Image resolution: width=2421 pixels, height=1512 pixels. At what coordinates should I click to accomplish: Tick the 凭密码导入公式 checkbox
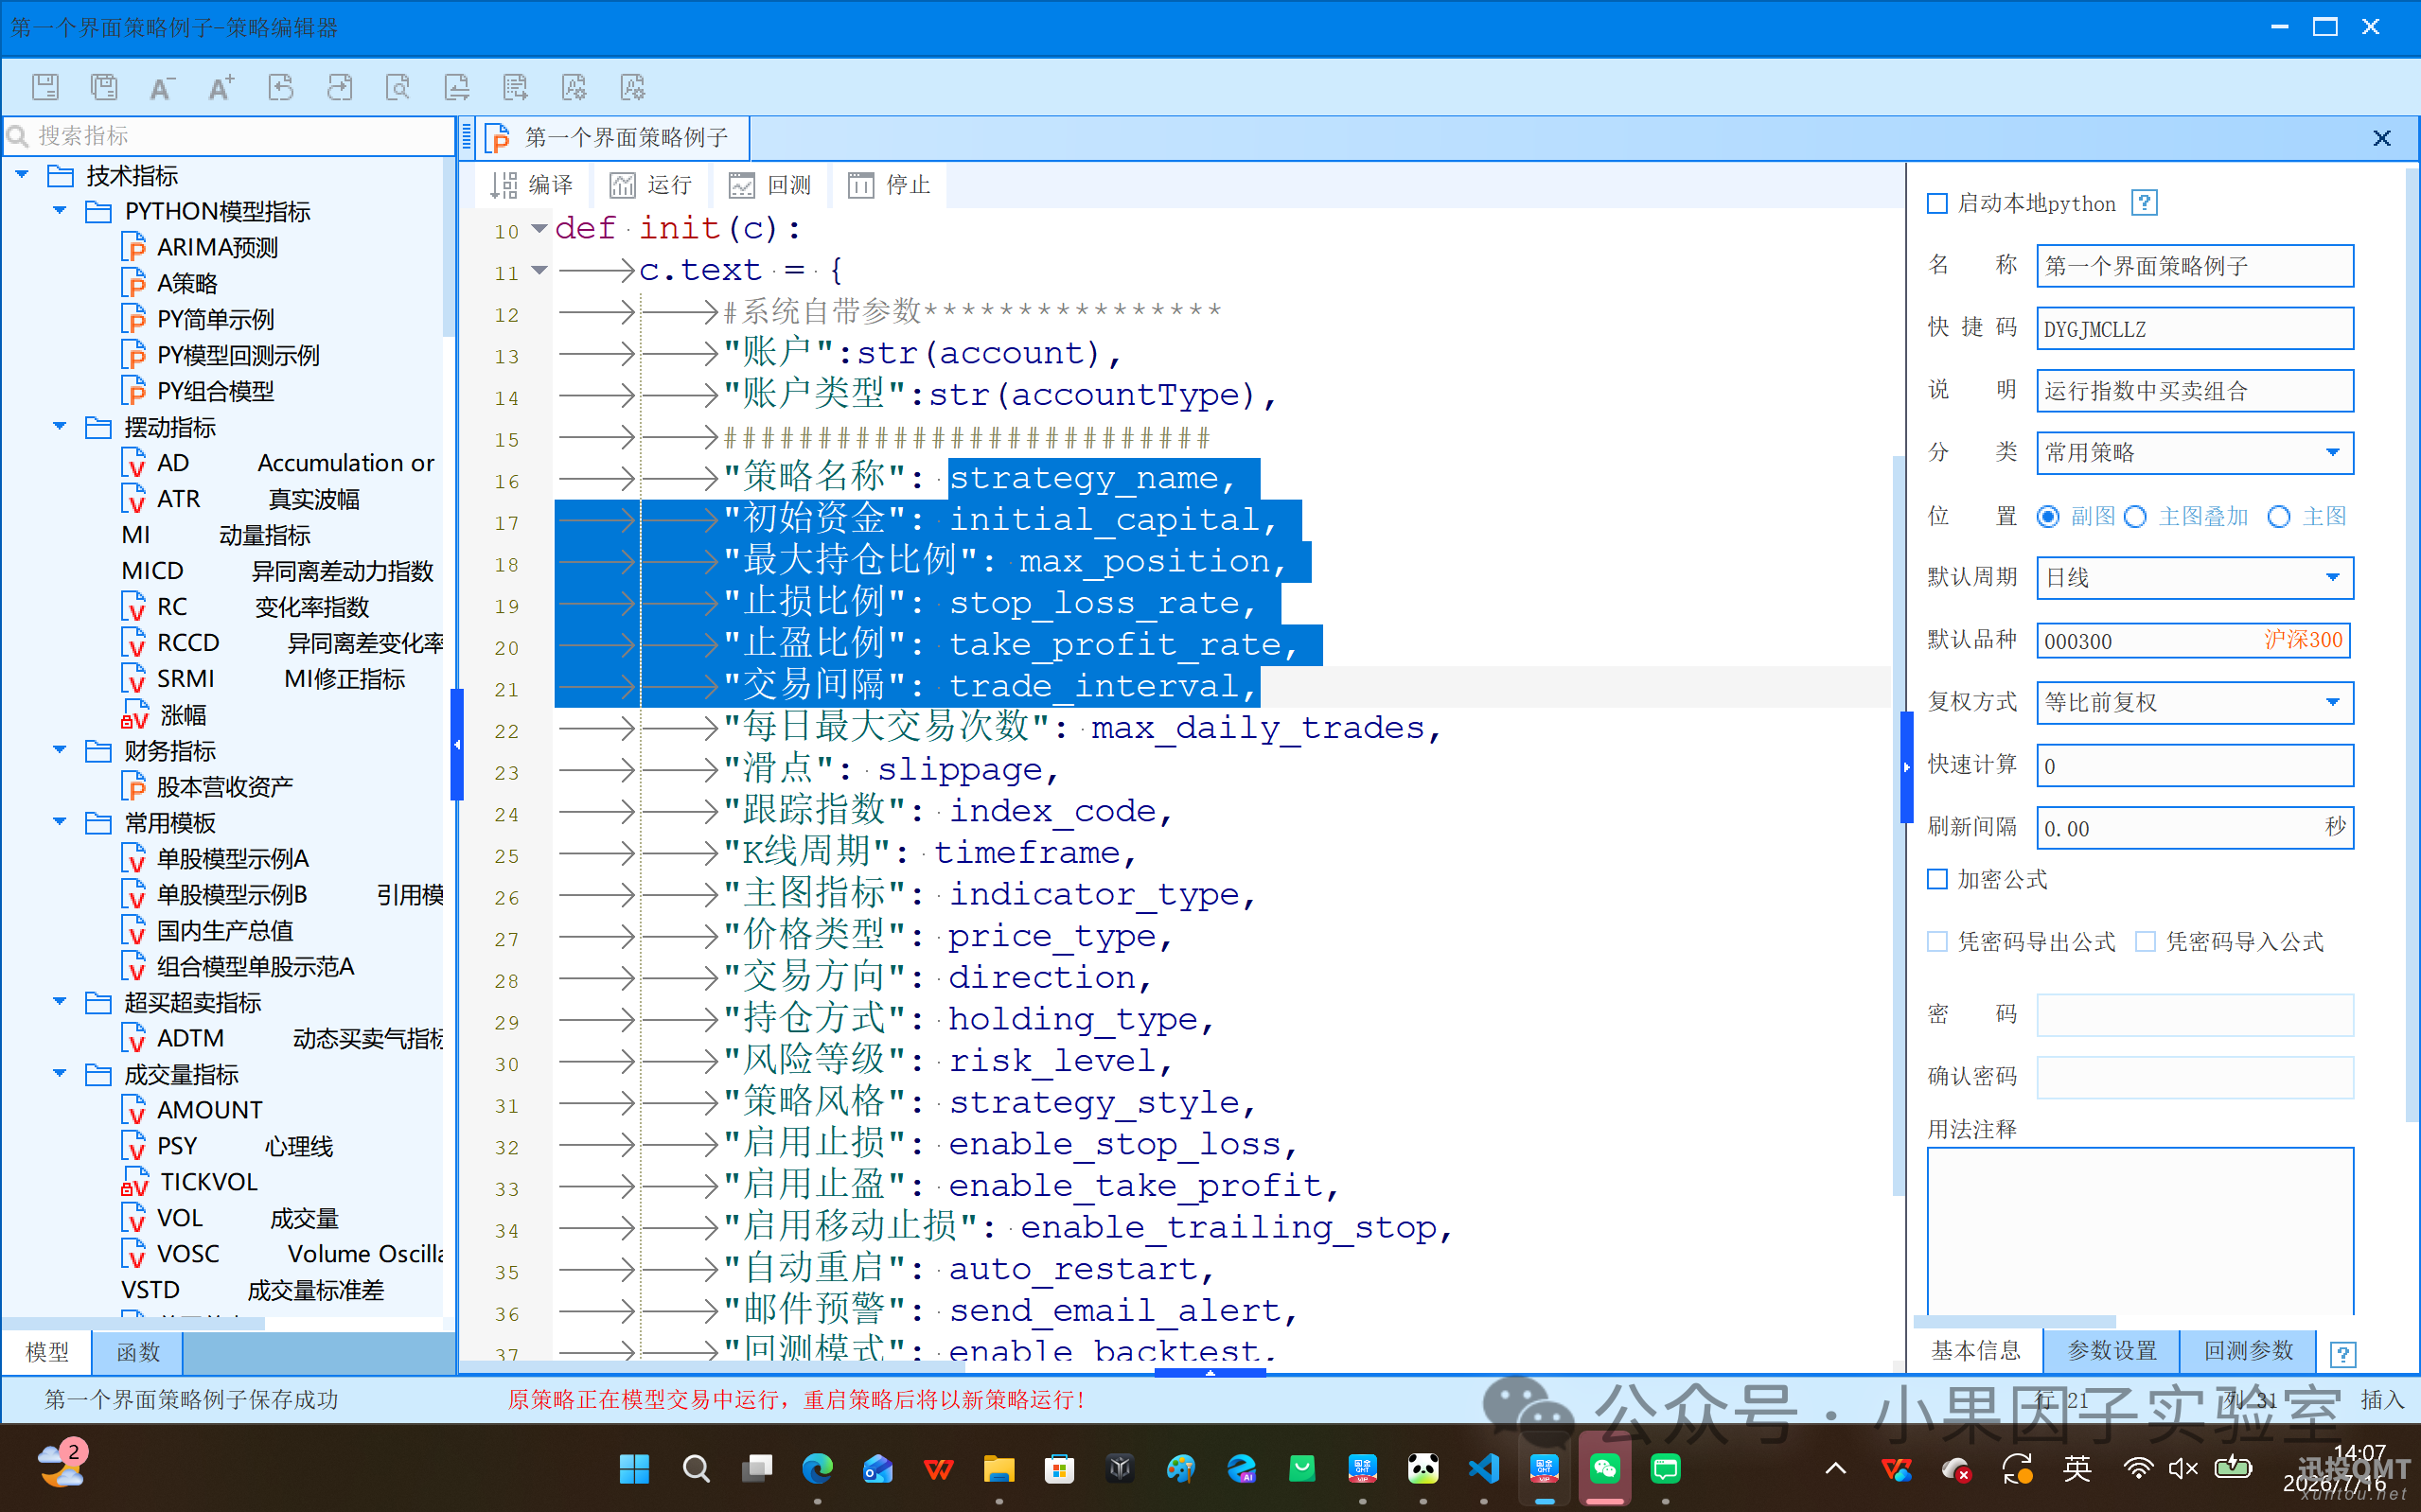tap(2146, 941)
